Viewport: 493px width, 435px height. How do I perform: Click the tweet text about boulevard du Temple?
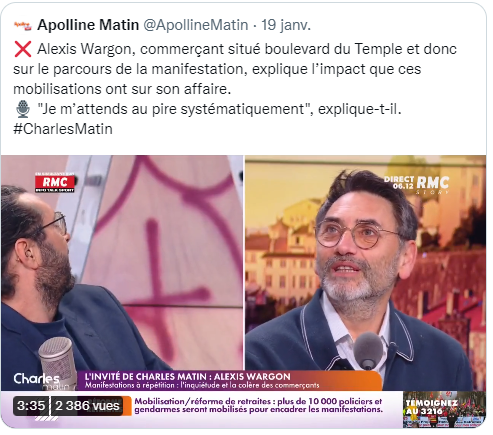235,69
